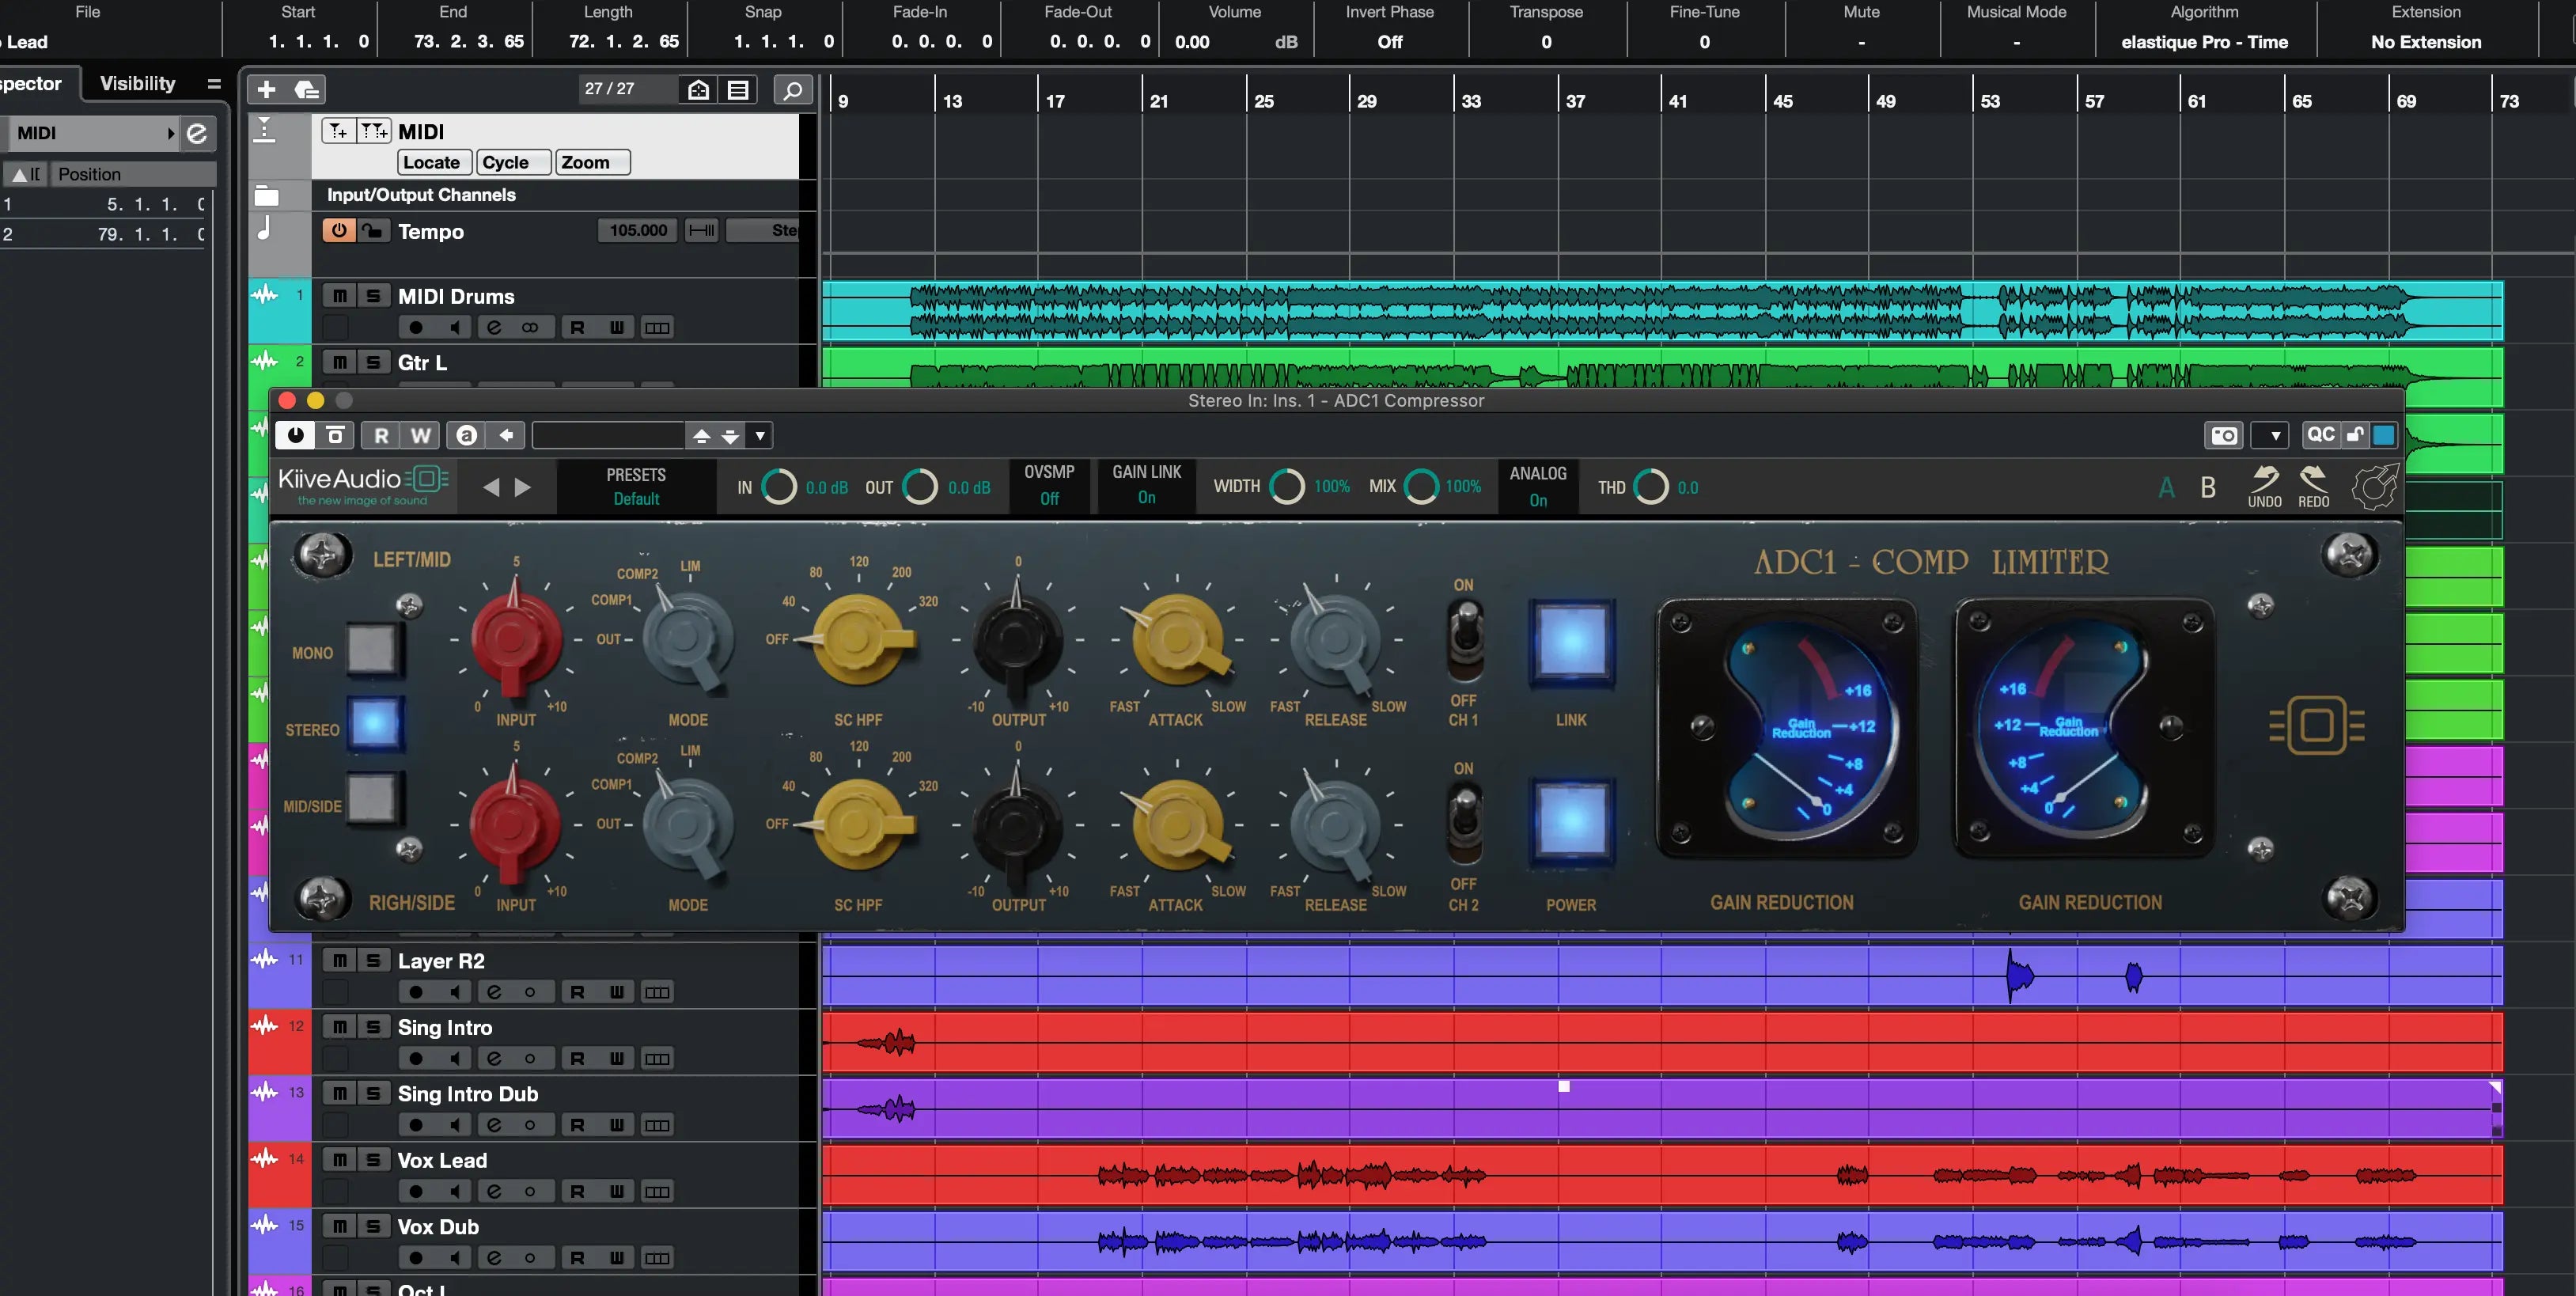Open the channel settings editor for Vox Lead
This screenshot has width=2576, height=1296.
[495, 1190]
